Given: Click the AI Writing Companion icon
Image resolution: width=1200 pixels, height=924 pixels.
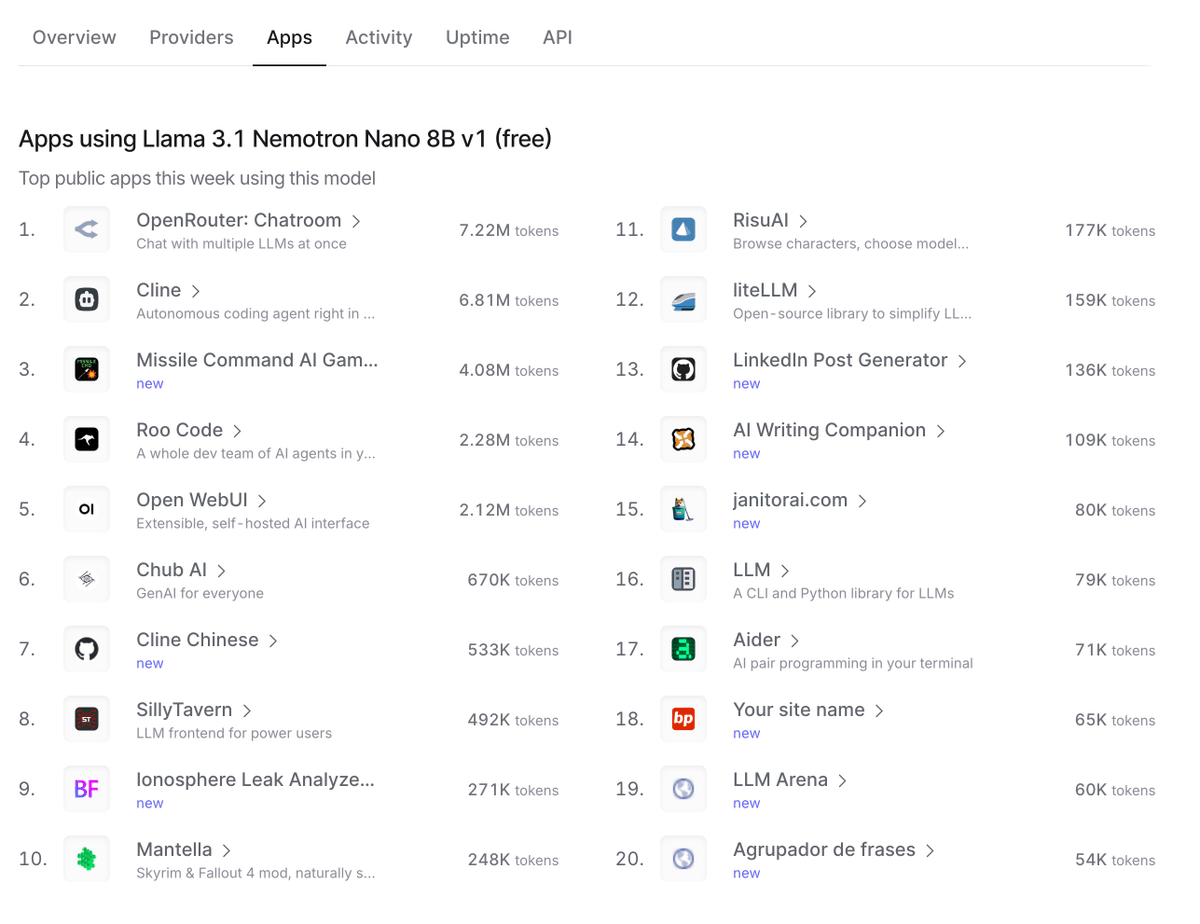Looking at the screenshot, I should pyautogui.click(x=684, y=440).
